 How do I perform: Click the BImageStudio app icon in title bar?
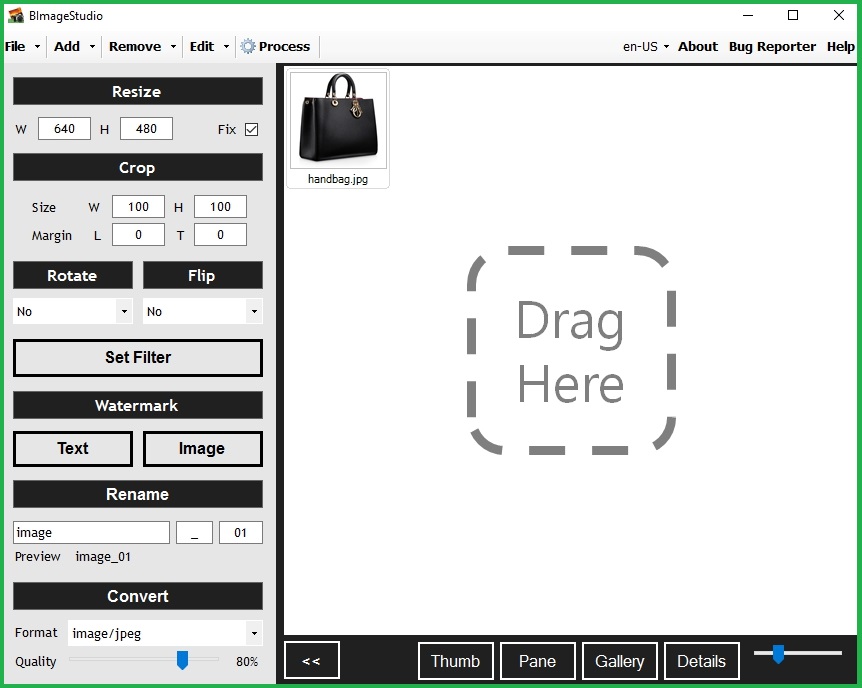(16, 15)
